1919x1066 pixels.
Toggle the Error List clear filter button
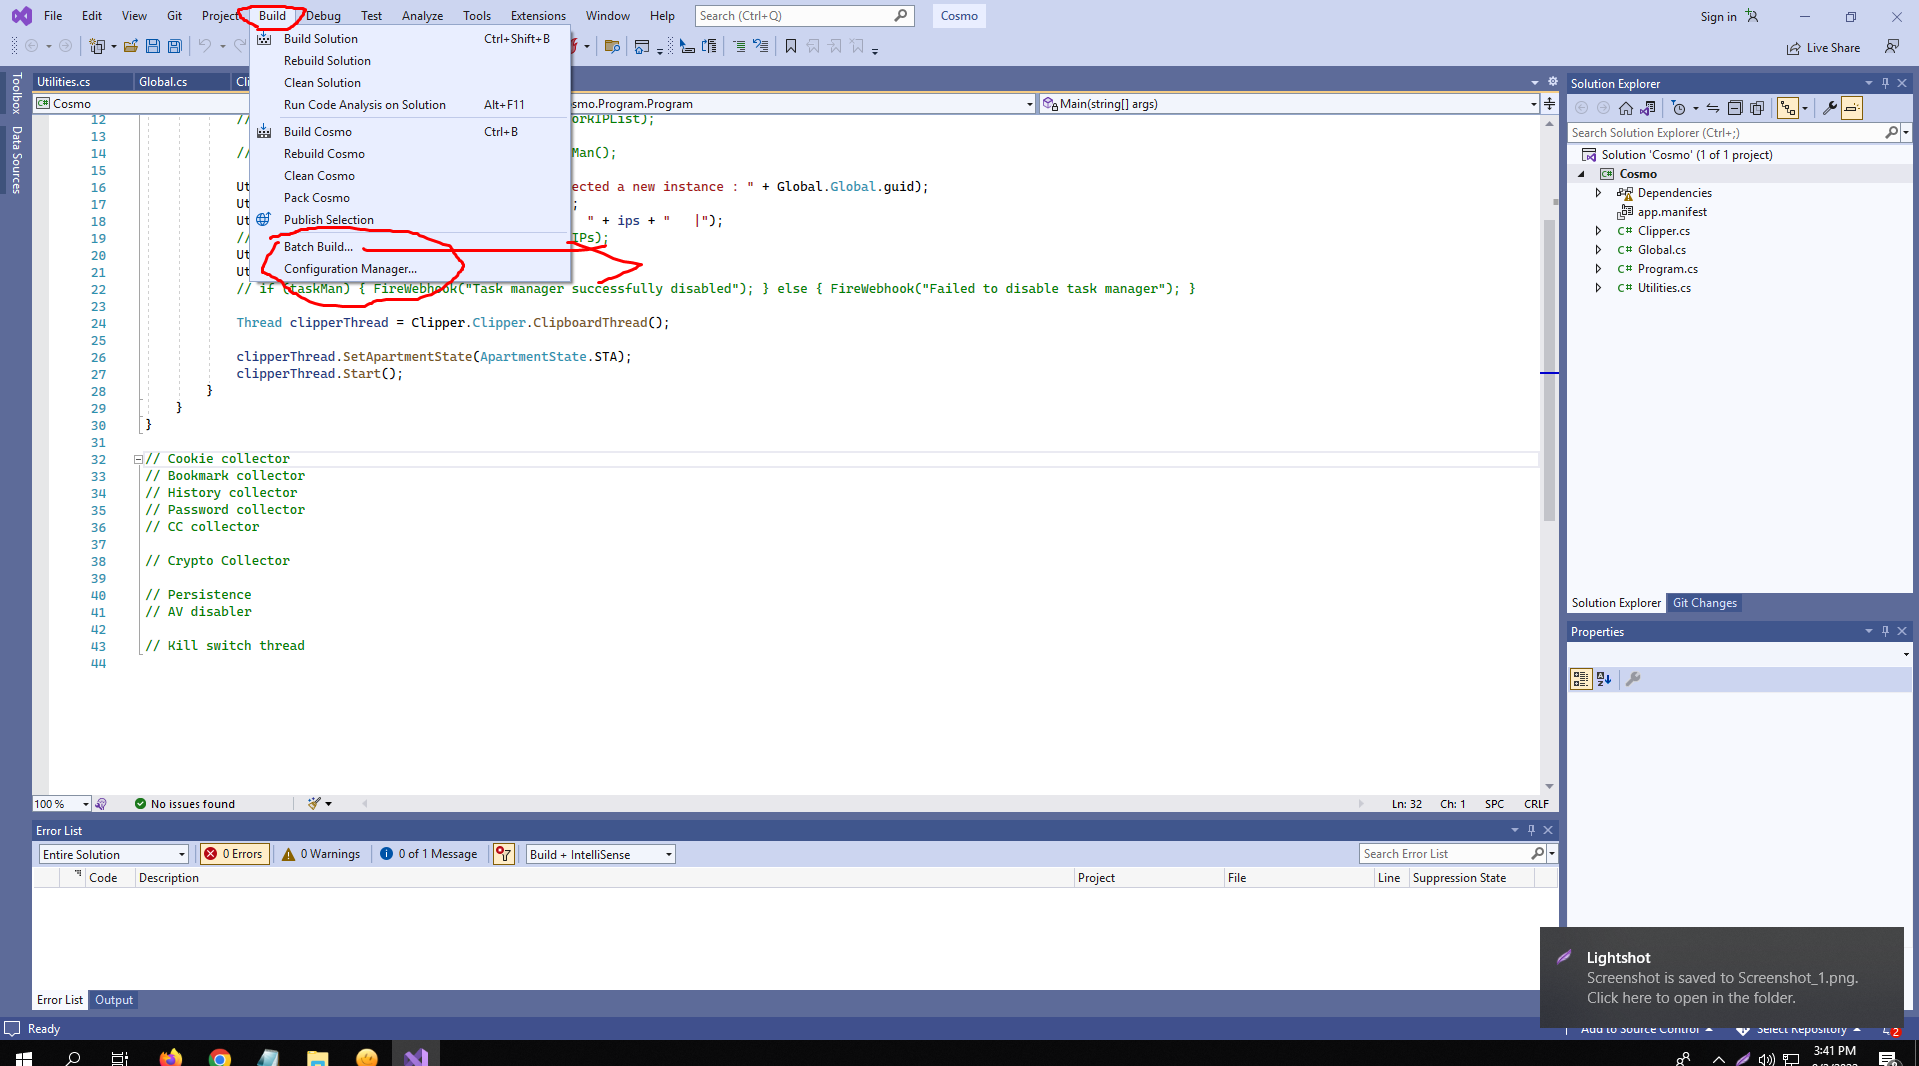point(504,854)
